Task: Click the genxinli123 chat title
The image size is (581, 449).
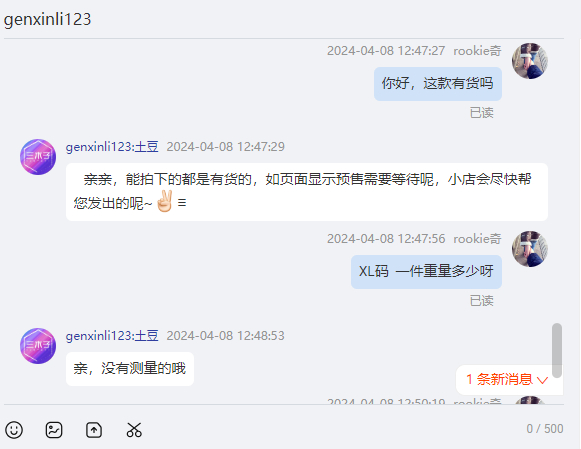Action: 47,19
